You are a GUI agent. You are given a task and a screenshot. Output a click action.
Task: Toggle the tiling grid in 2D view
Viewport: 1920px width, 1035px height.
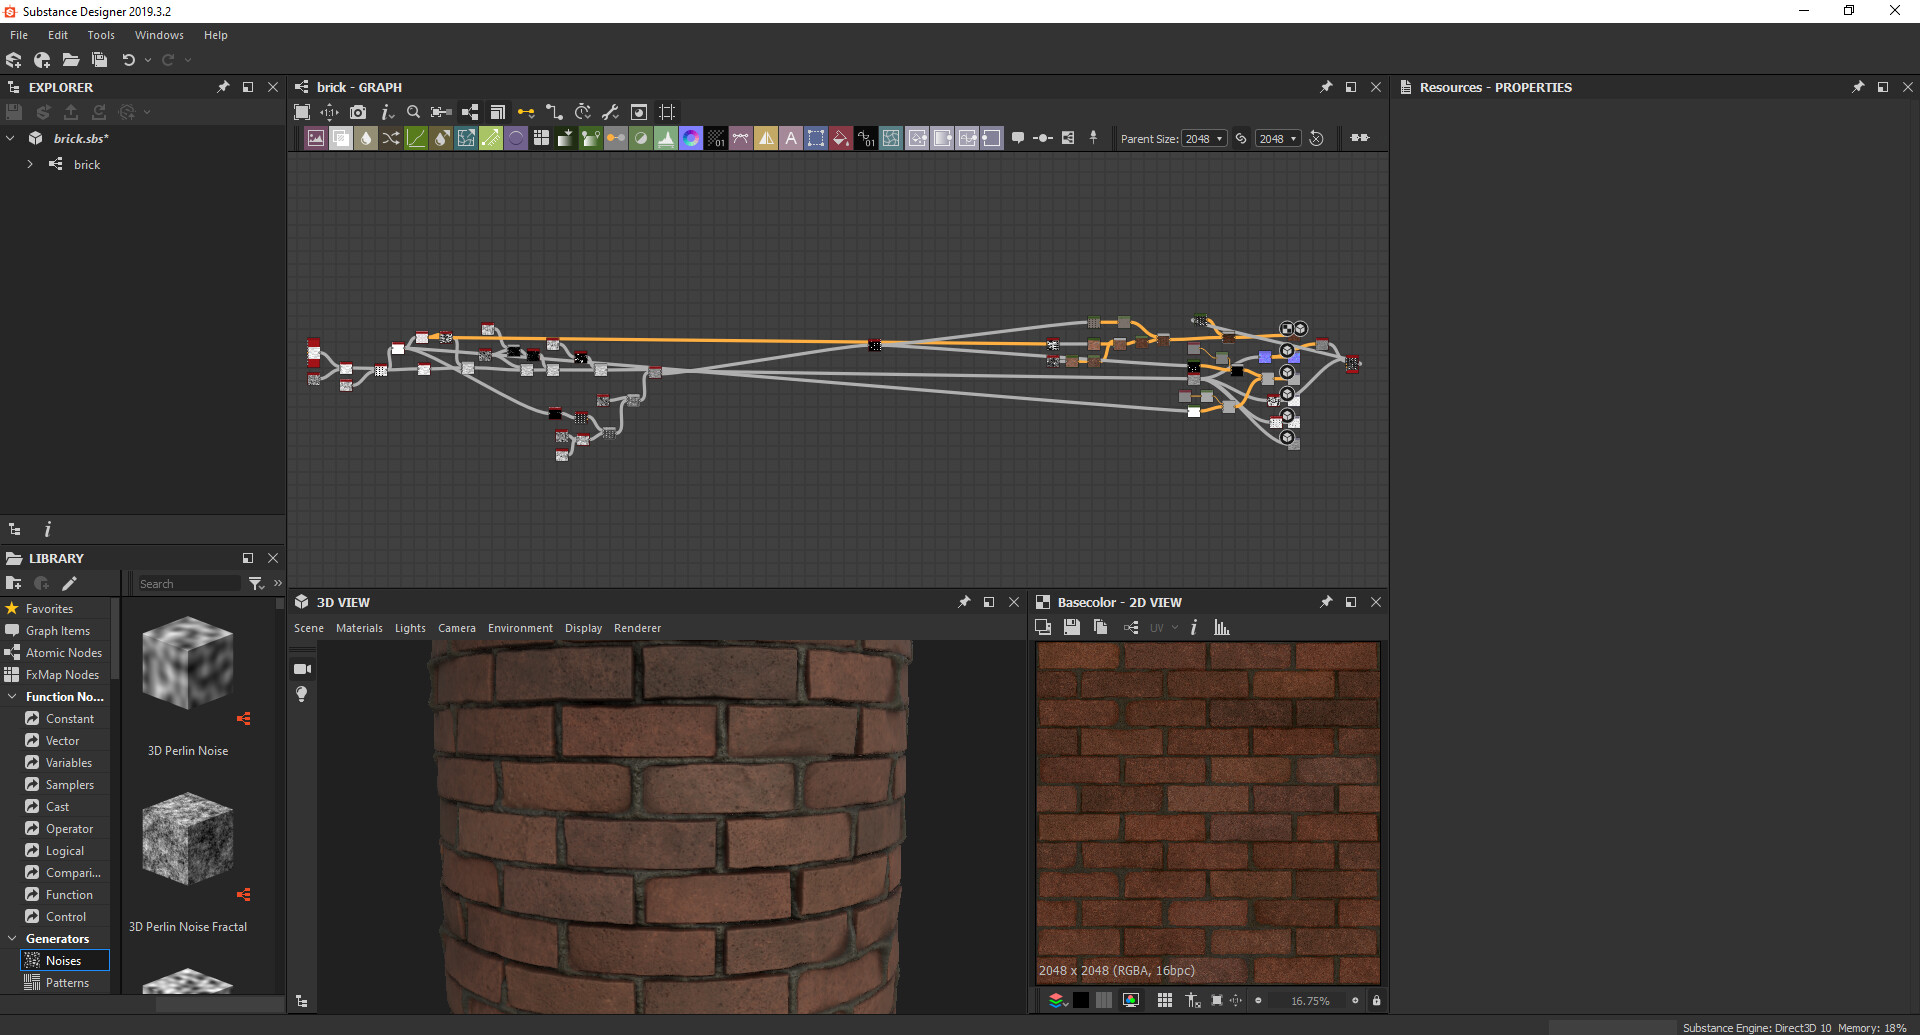(1165, 1000)
